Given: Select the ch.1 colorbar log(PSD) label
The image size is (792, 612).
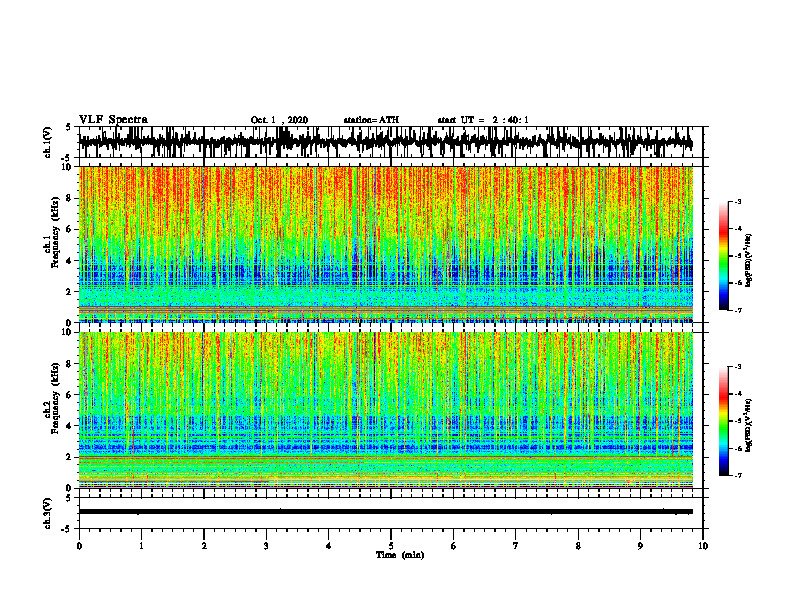Looking at the screenshot, I should 750,260.
